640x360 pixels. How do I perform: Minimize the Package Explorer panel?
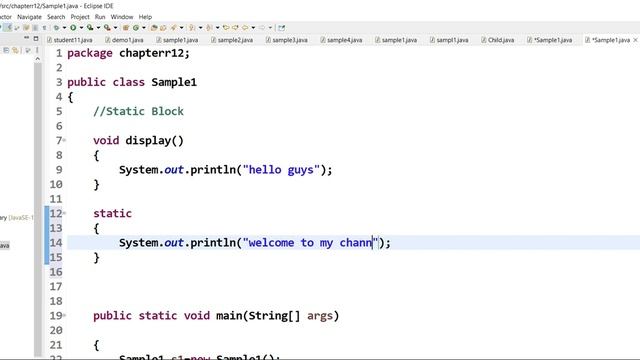point(27,38)
